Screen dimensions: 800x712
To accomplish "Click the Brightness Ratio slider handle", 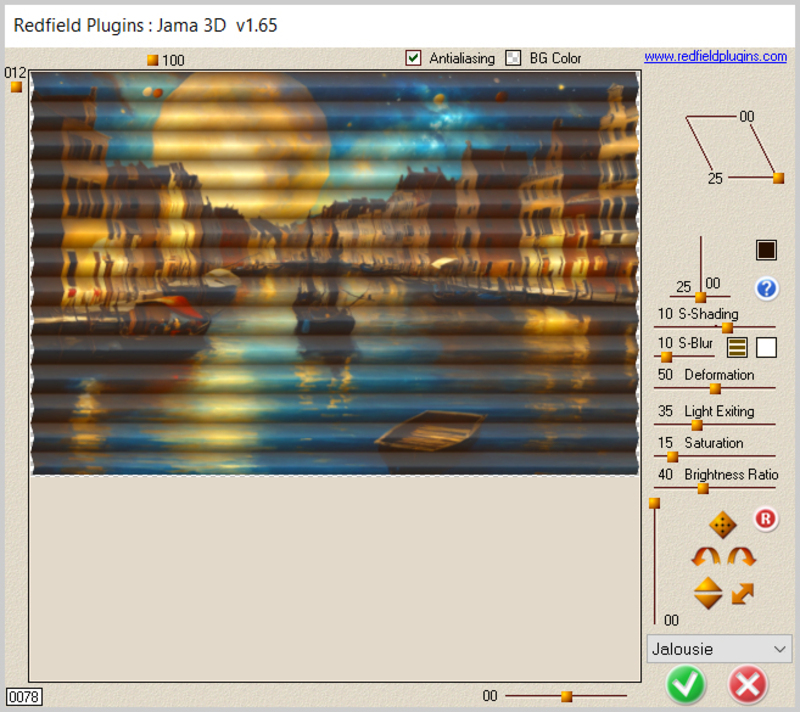I will pyautogui.click(x=703, y=489).
